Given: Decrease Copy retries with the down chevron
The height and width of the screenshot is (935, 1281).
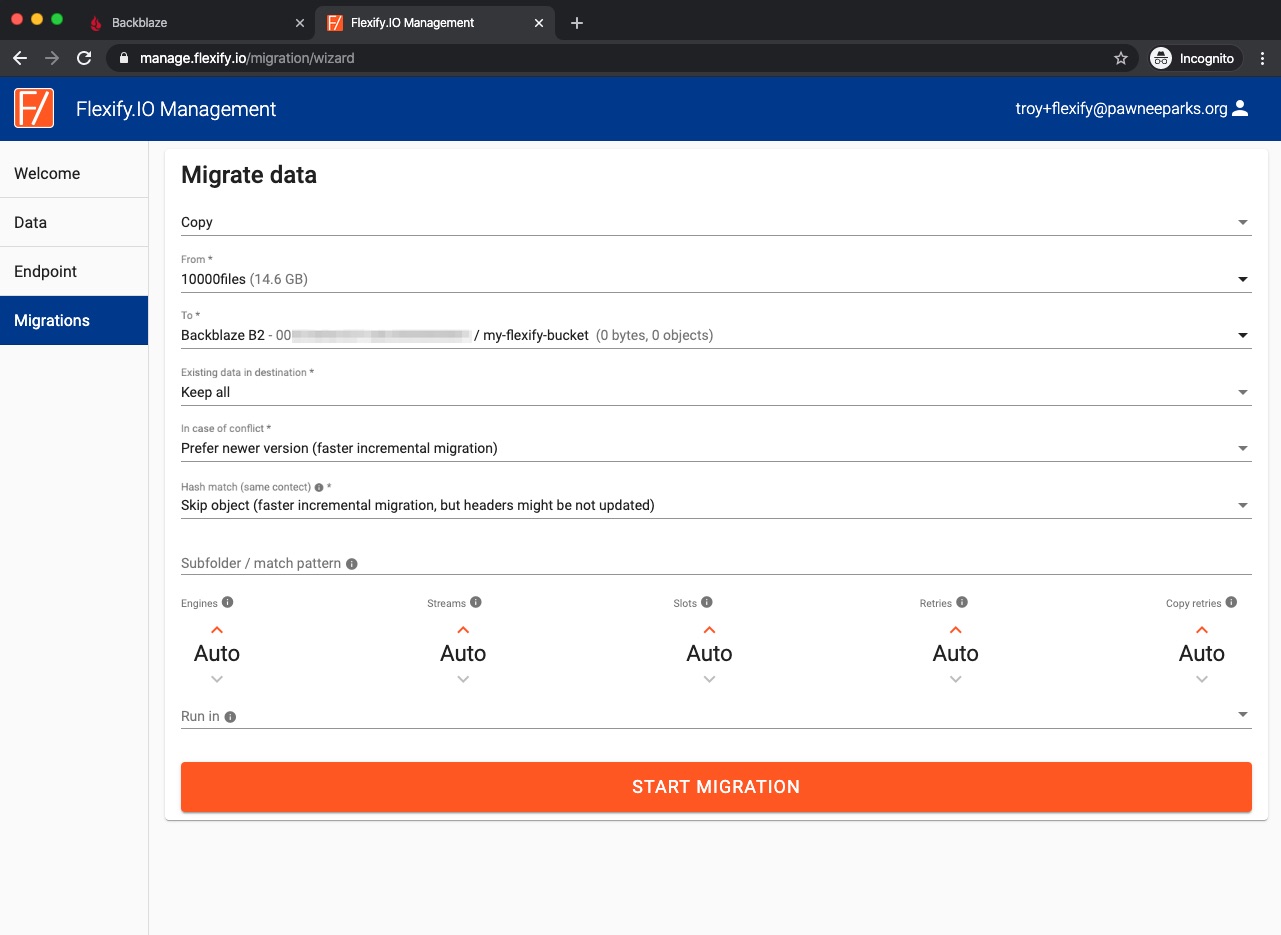Looking at the screenshot, I should (x=1202, y=679).
